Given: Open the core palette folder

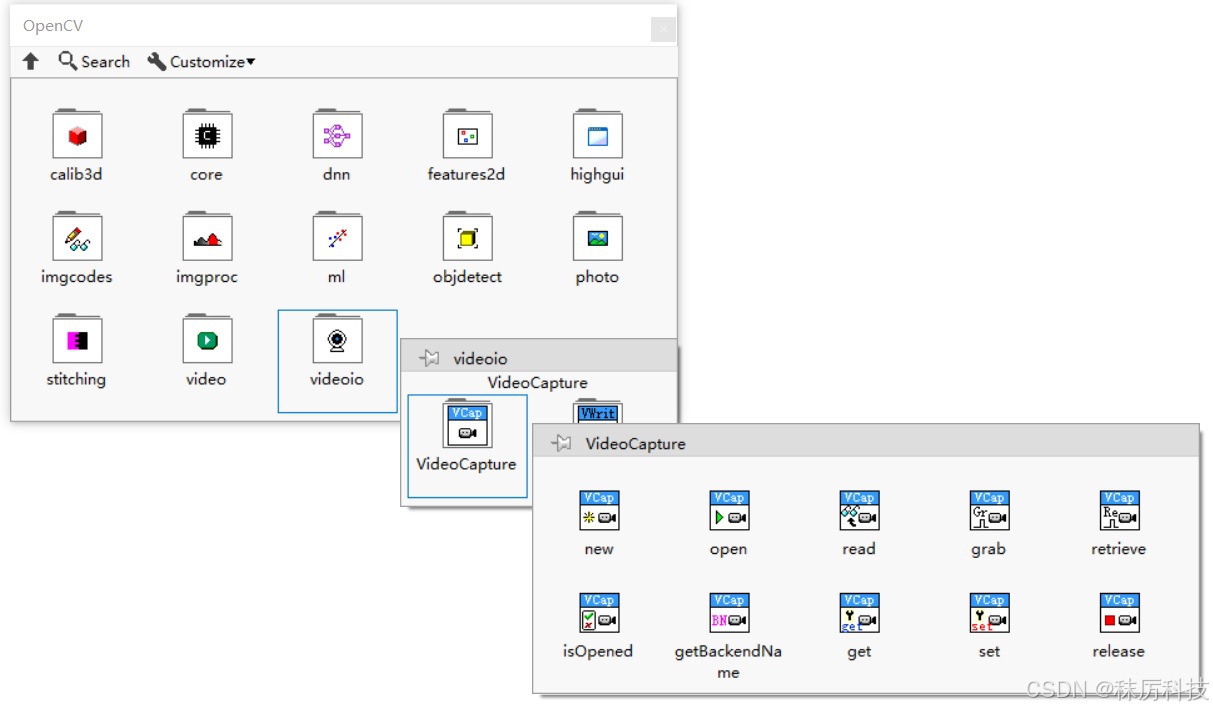Looking at the screenshot, I should (x=207, y=135).
